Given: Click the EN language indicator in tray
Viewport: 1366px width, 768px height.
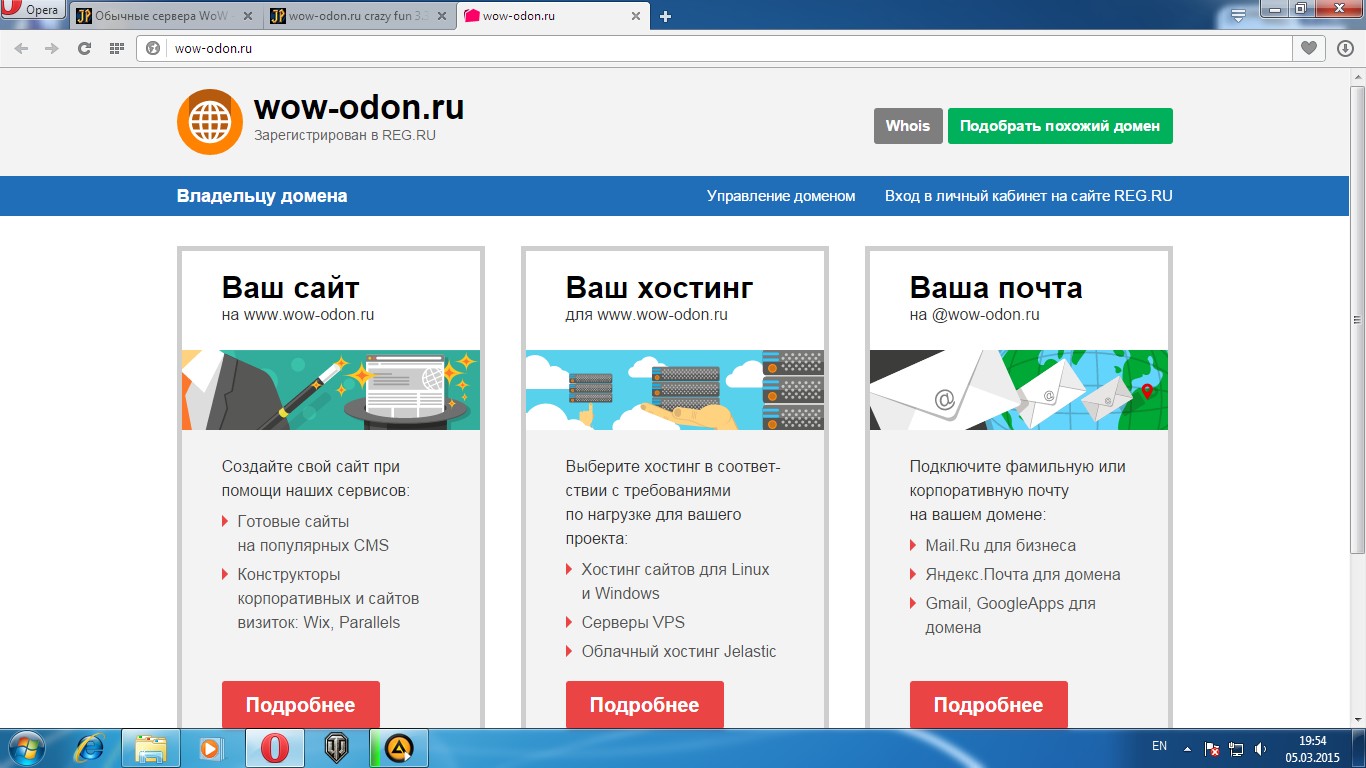Looking at the screenshot, I should click(x=1159, y=746).
